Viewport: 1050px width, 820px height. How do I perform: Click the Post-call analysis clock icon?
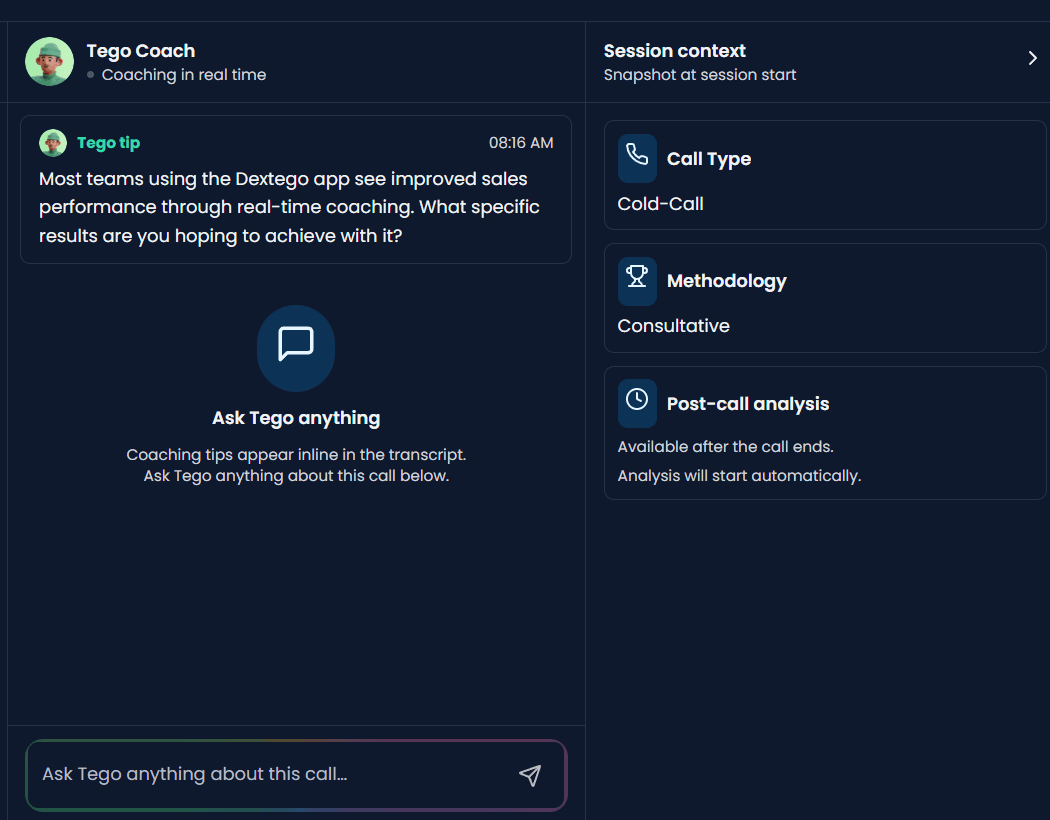point(637,404)
